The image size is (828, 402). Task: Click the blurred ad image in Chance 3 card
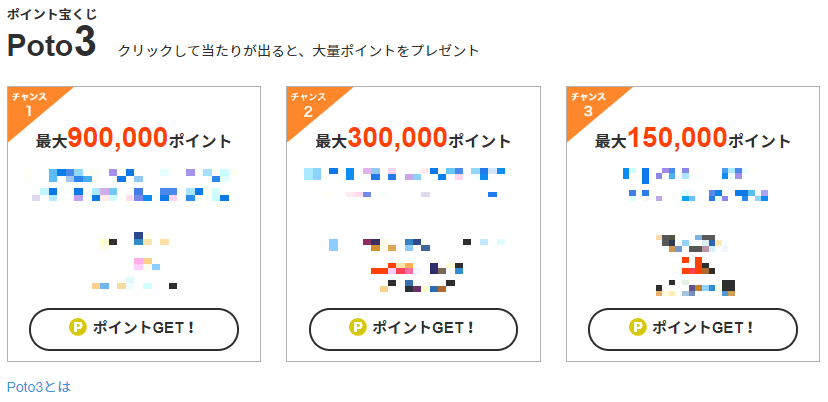click(695, 265)
